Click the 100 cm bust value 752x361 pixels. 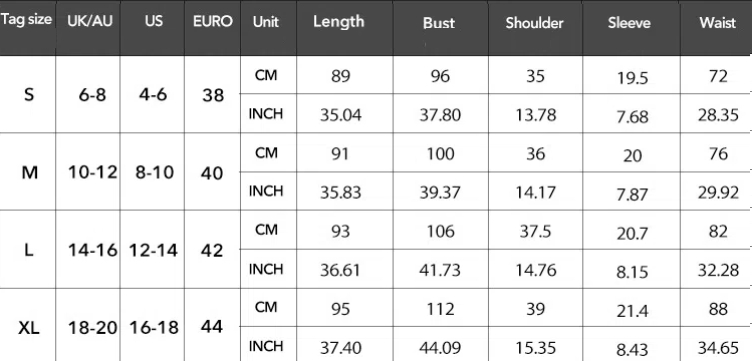coord(440,154)
